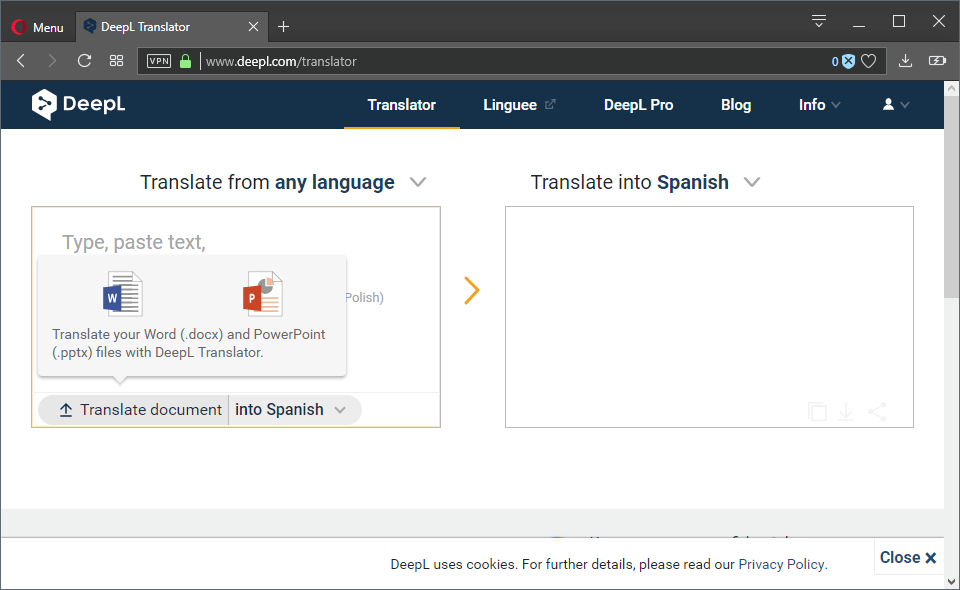This screenshot has height=590, width=960.
Task: Bookmark page with the heart icon
Action: click(869, 61)
